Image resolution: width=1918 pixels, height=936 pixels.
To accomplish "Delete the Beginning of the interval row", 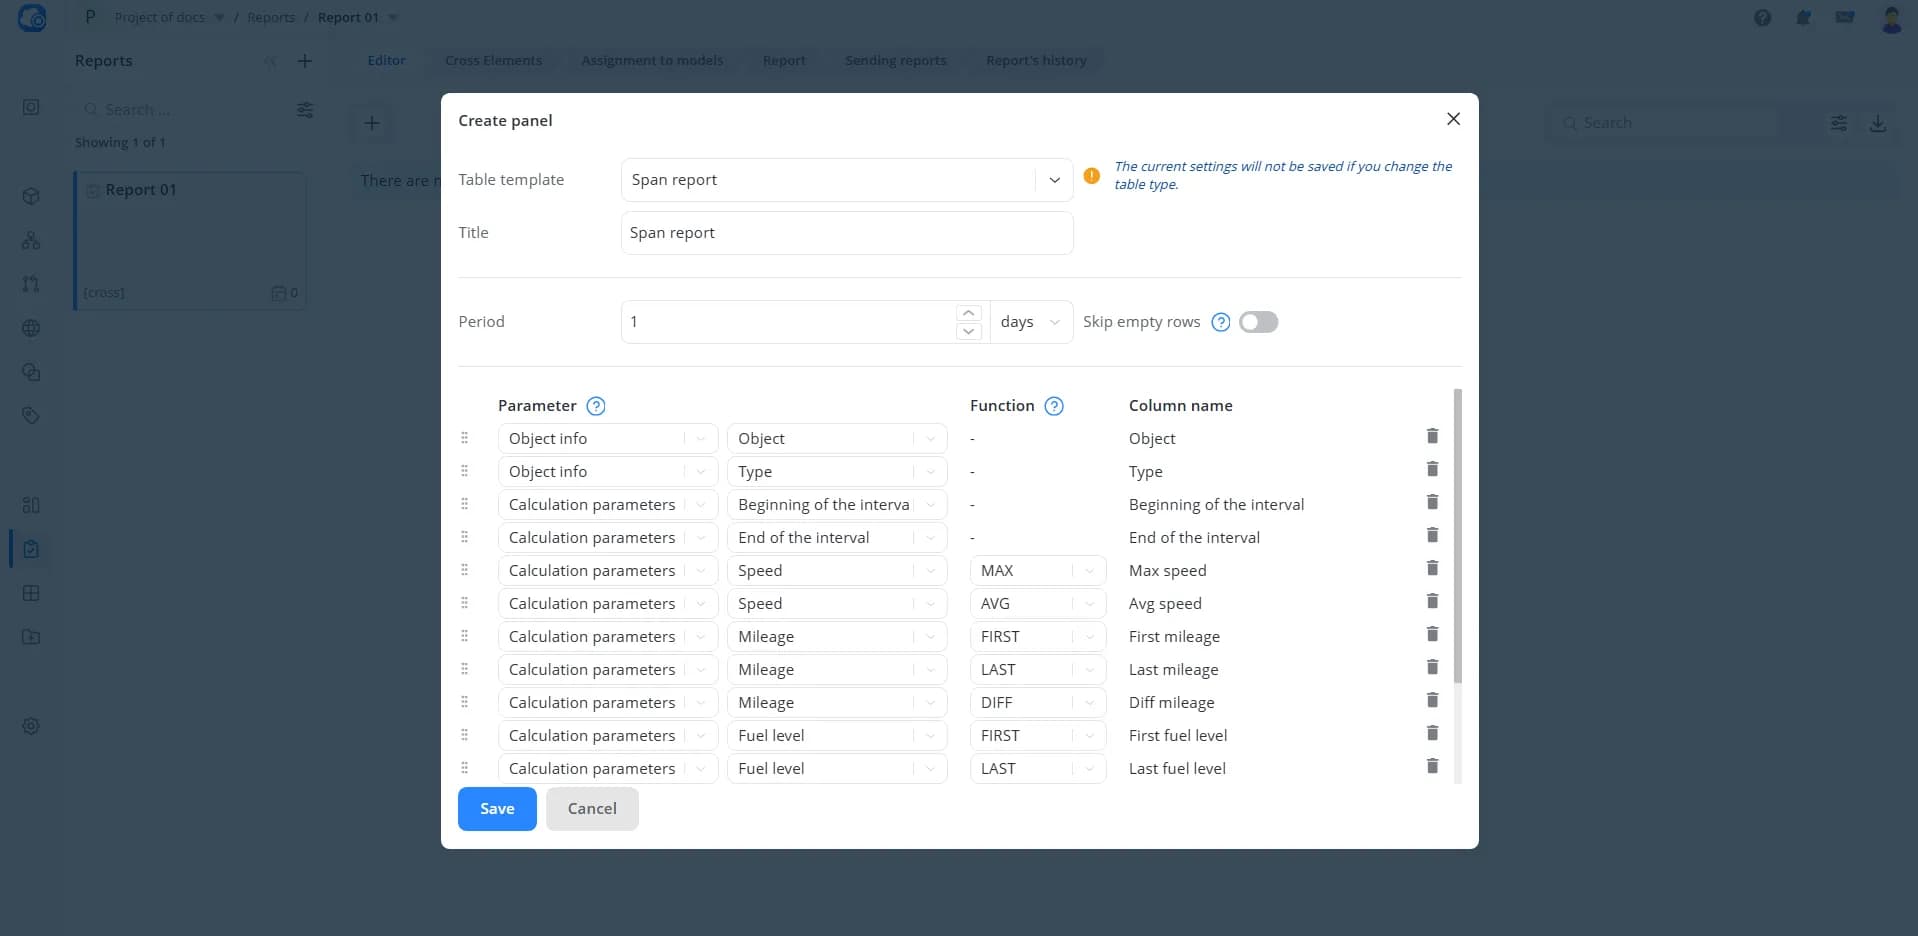I will 1432,502.
